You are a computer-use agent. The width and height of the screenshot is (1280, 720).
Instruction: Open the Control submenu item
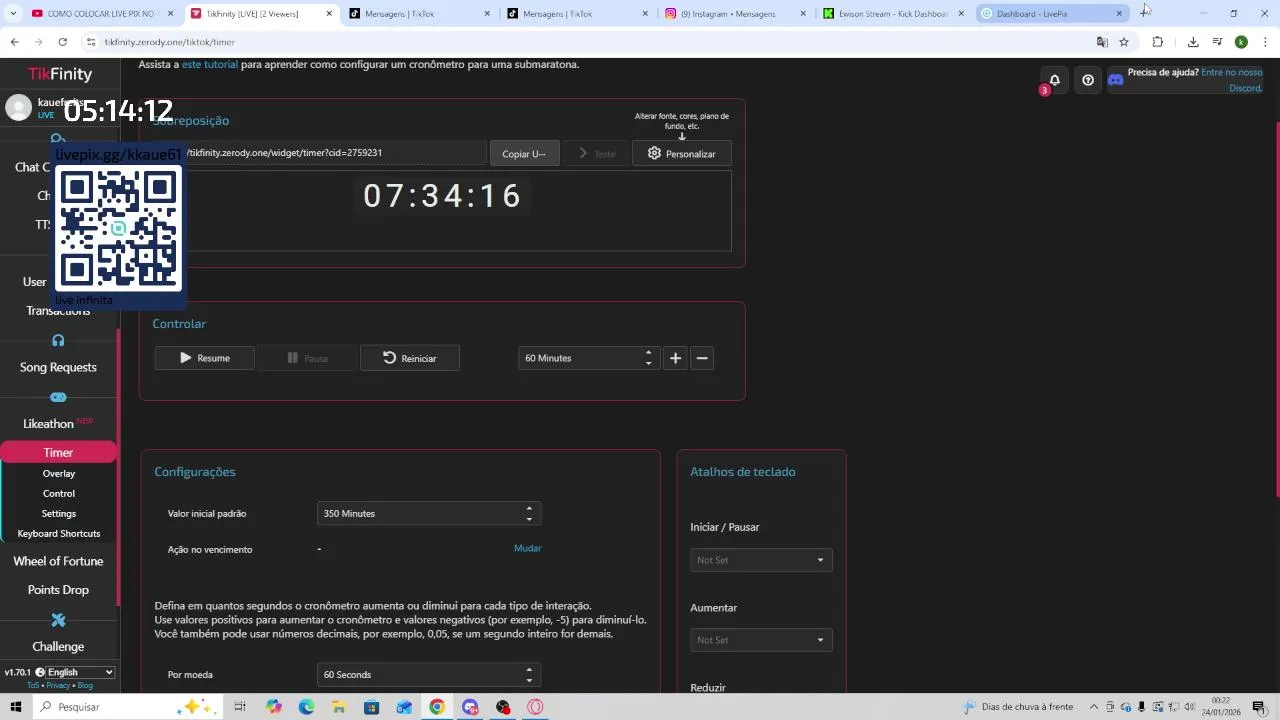pyautogui.click(x=59, y=493)
